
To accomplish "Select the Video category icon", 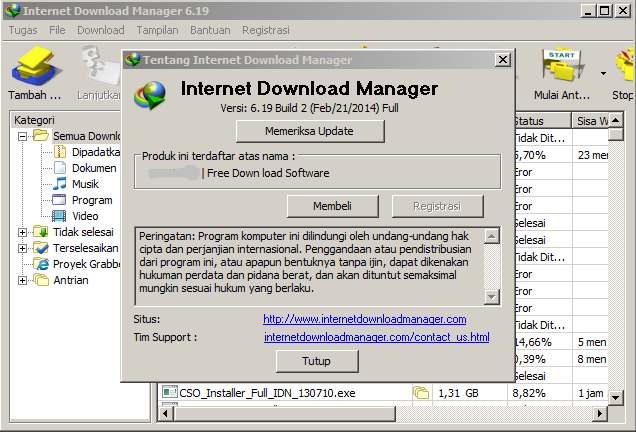I will (x=59, y=216).
